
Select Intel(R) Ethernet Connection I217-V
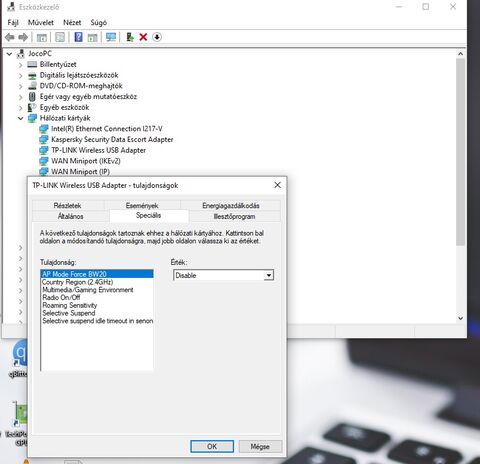click(107, 129)
